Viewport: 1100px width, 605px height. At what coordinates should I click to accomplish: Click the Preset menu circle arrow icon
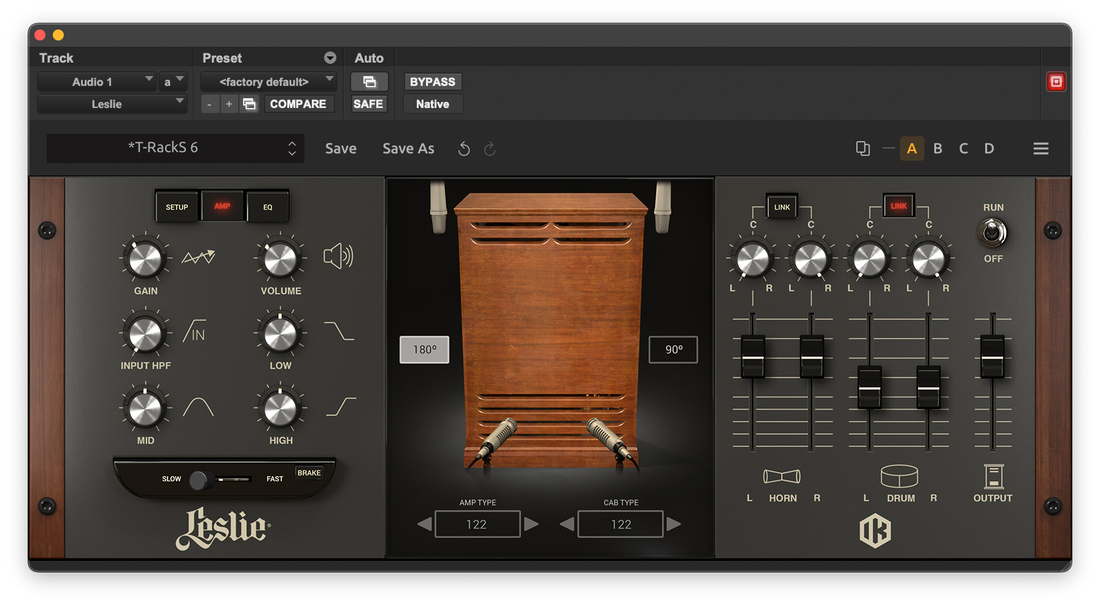(x=330, y=58)
